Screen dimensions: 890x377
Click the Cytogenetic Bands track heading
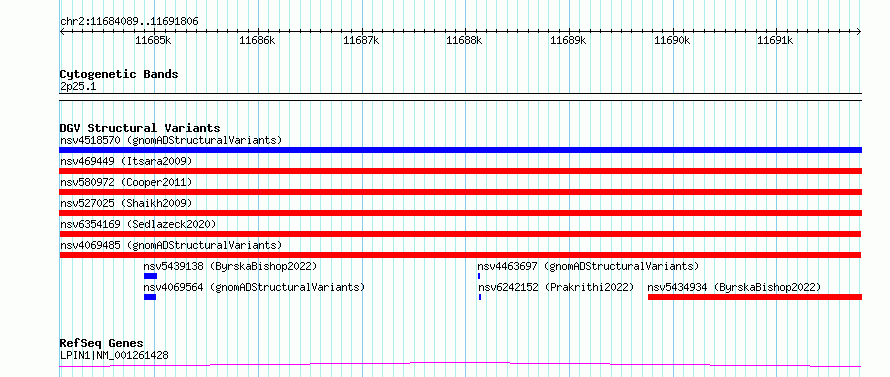tap(119, 74)
